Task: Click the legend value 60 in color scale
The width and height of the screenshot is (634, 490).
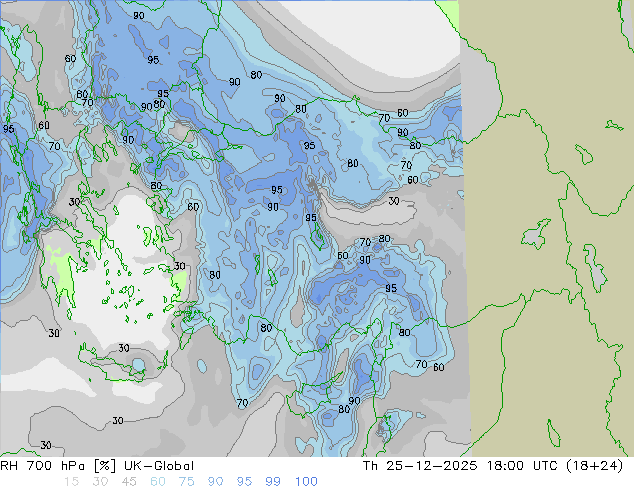Action: click(x=158, y=482)
